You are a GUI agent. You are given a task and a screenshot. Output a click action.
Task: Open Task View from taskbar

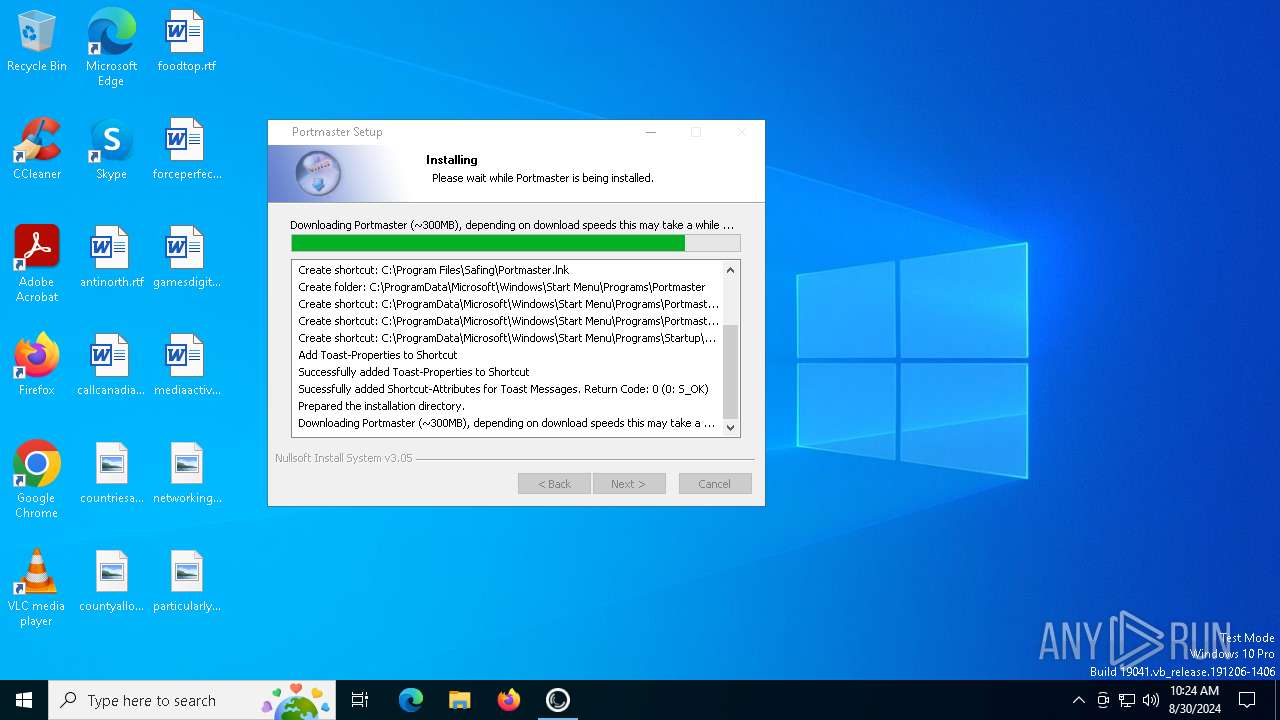[x=360, y=700]
